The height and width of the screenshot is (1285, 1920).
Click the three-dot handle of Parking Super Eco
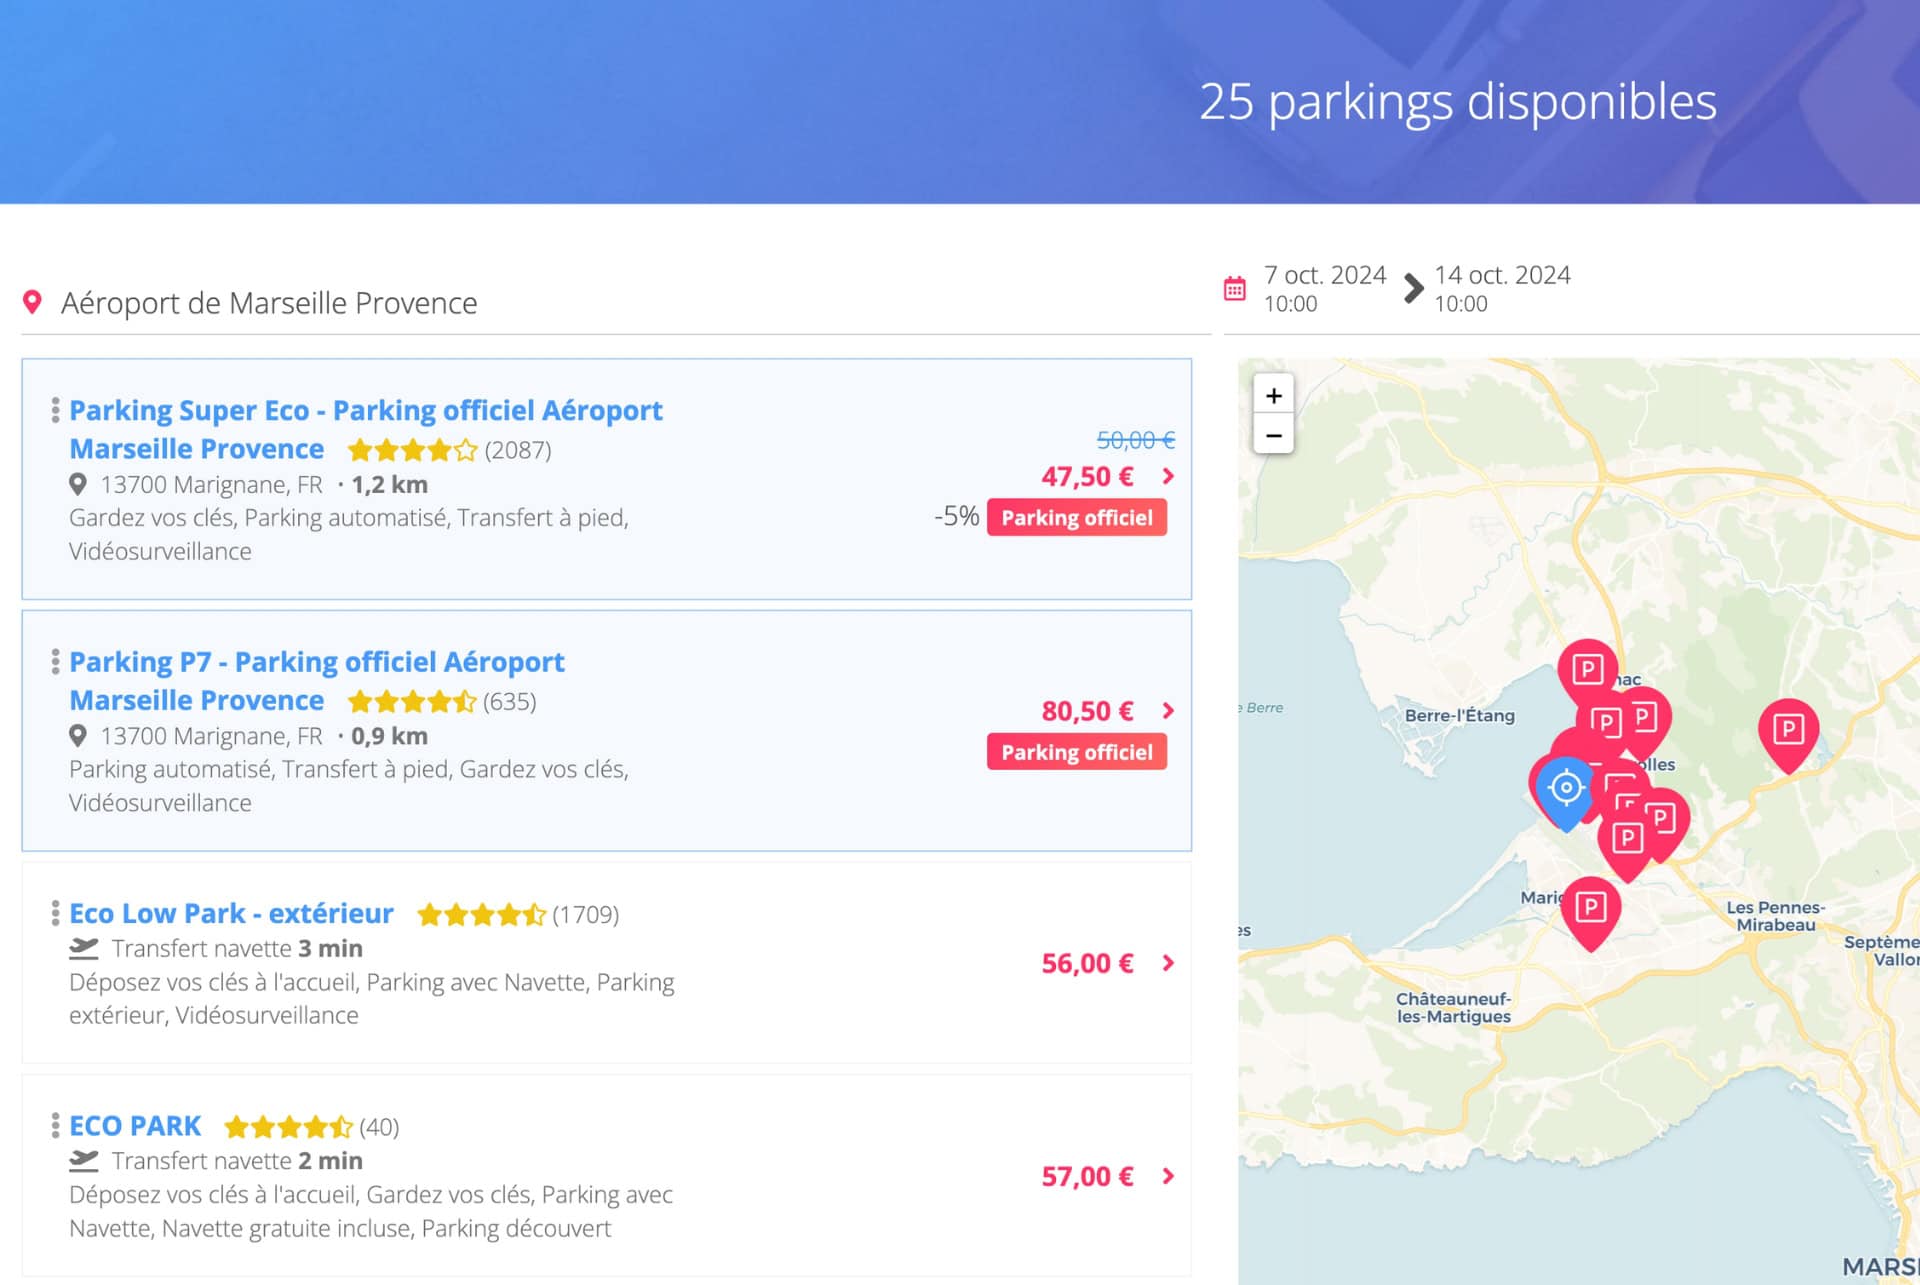pyautogui.click(x=55, y=410)
